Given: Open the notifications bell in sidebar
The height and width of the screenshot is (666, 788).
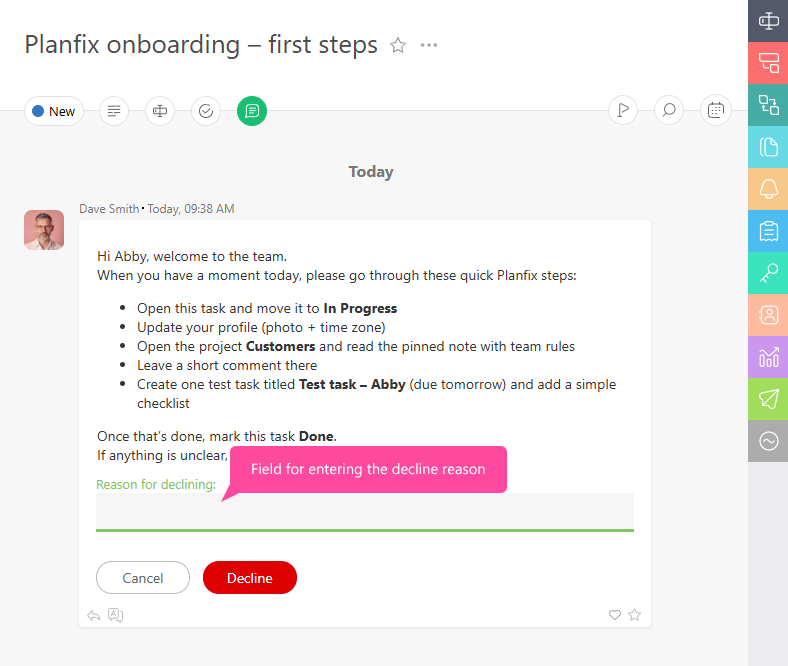Looking at the screenshot, I should 768,189.
